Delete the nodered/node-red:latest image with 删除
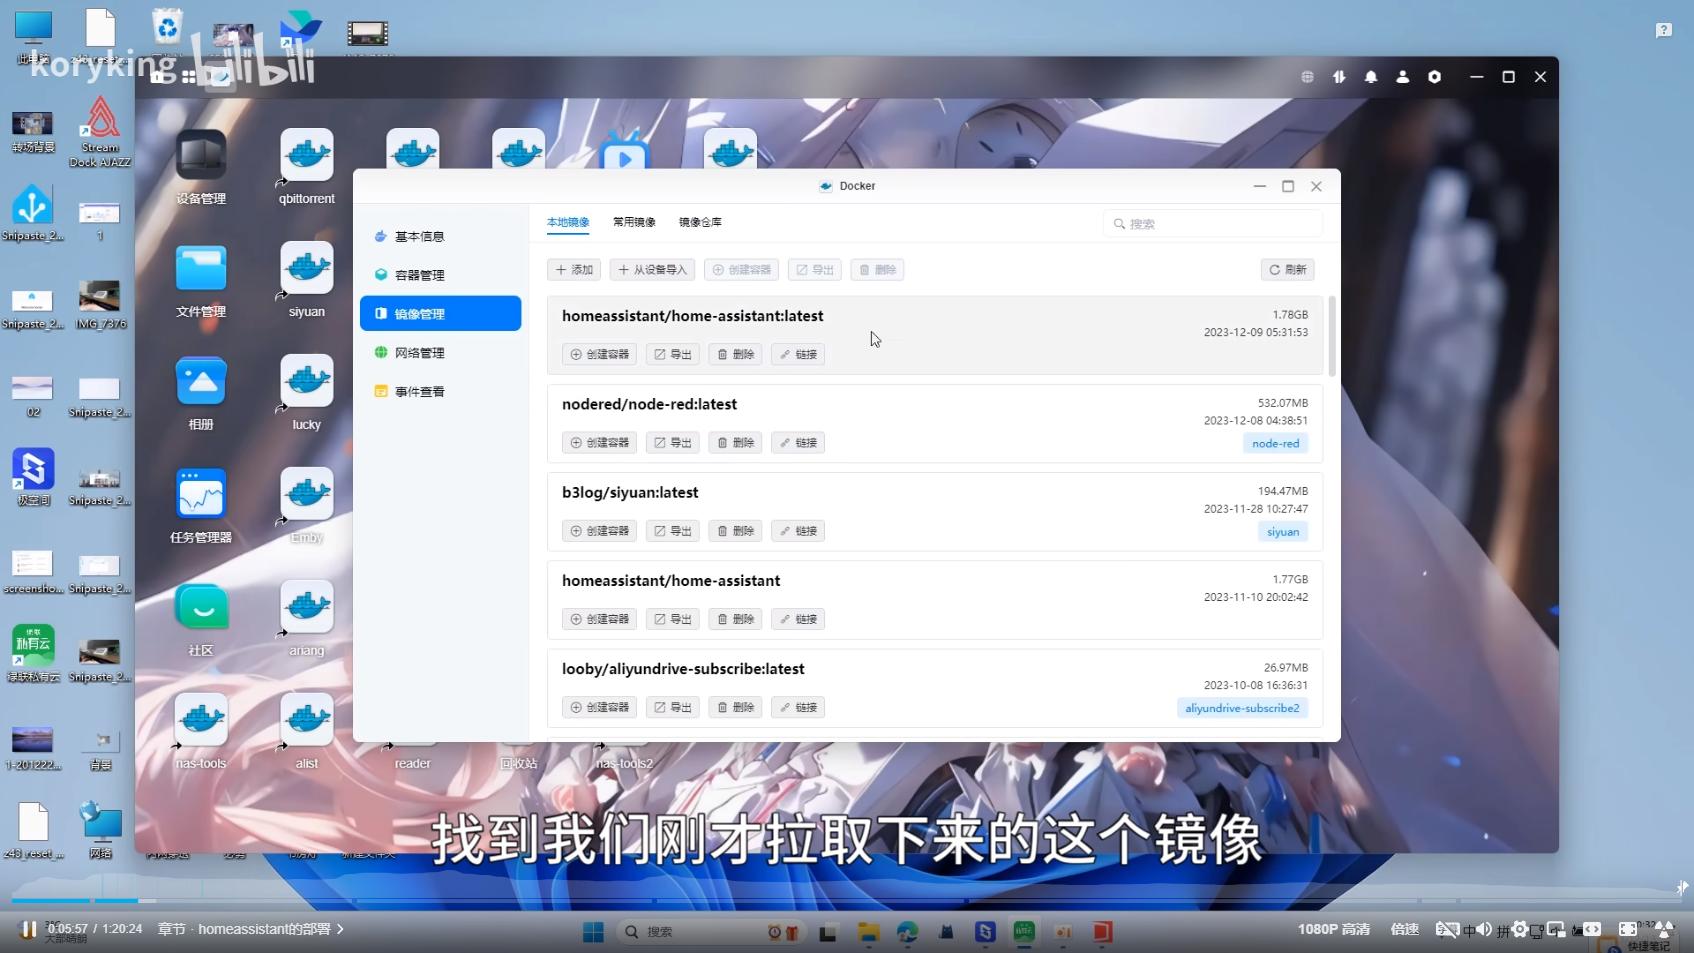The image size is (1694, 953). click(735, 443)
